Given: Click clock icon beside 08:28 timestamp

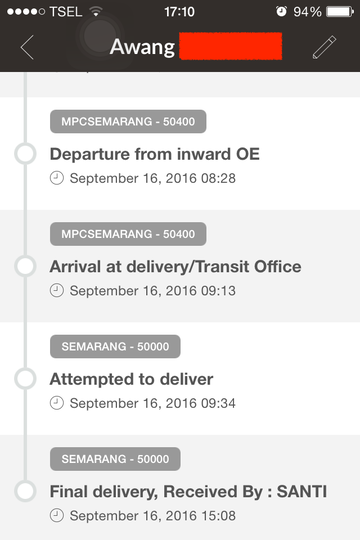Looking at the screenshot, I should (x=57, y=178).
